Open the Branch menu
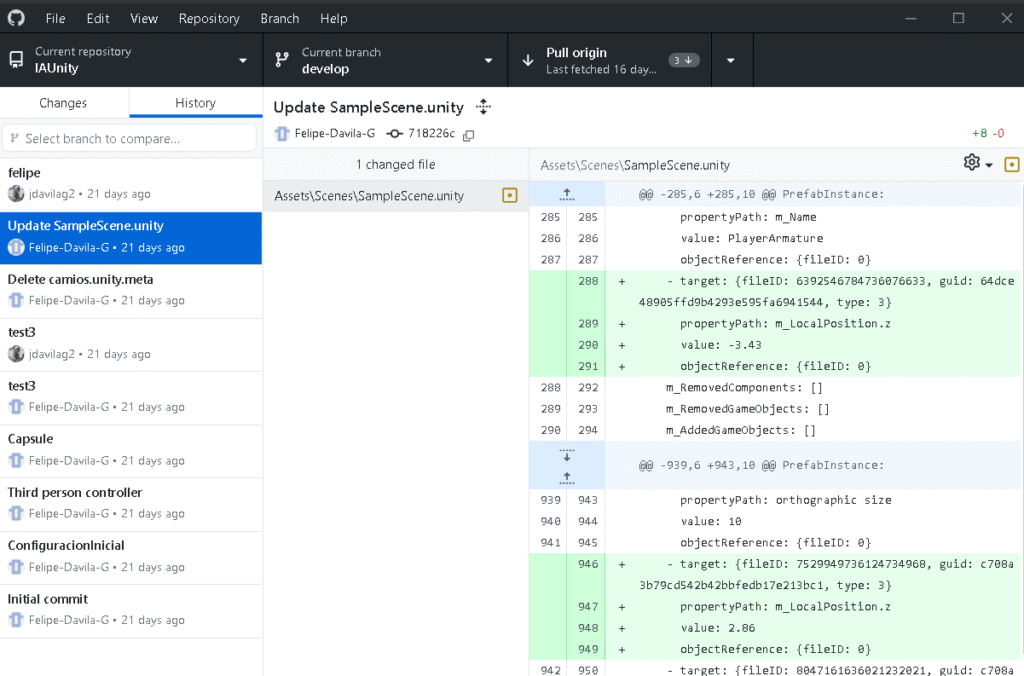This screenshot has width=1024, height=676. (x=279, y=18)
